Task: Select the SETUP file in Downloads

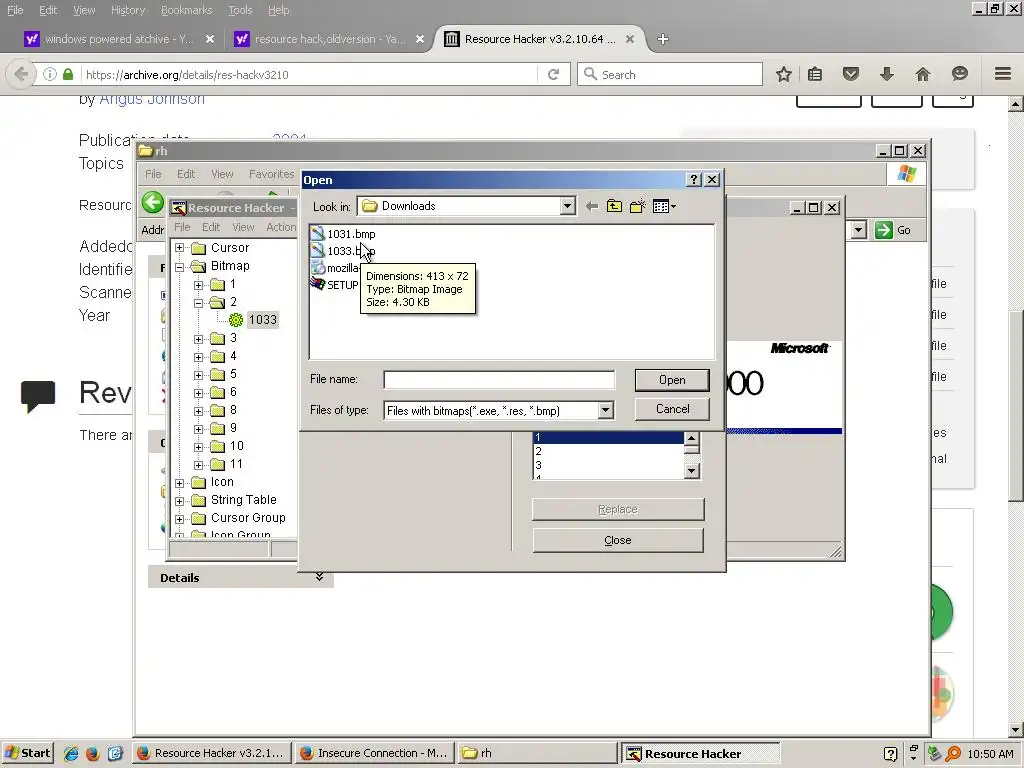Action: (x=335, y=285)
